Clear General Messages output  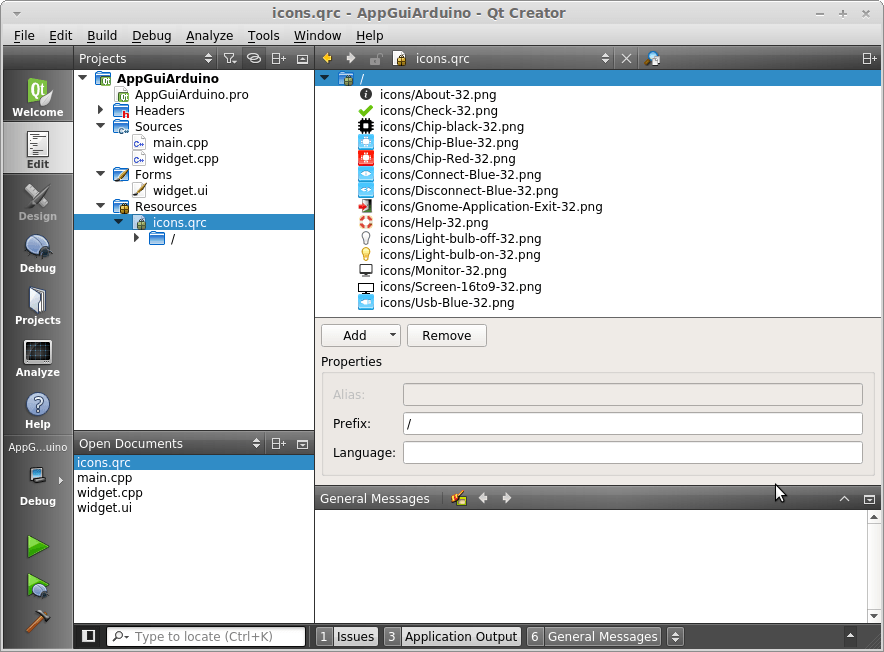point(458,498)
